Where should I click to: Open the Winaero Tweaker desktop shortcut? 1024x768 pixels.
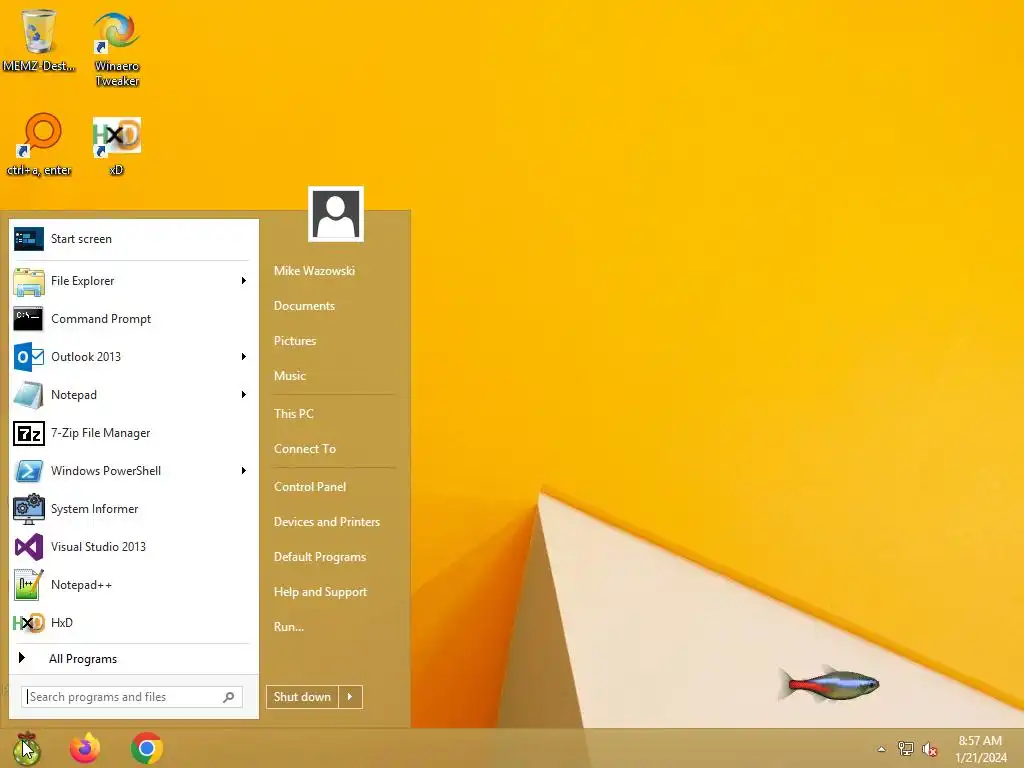click(x=117, y=49)
